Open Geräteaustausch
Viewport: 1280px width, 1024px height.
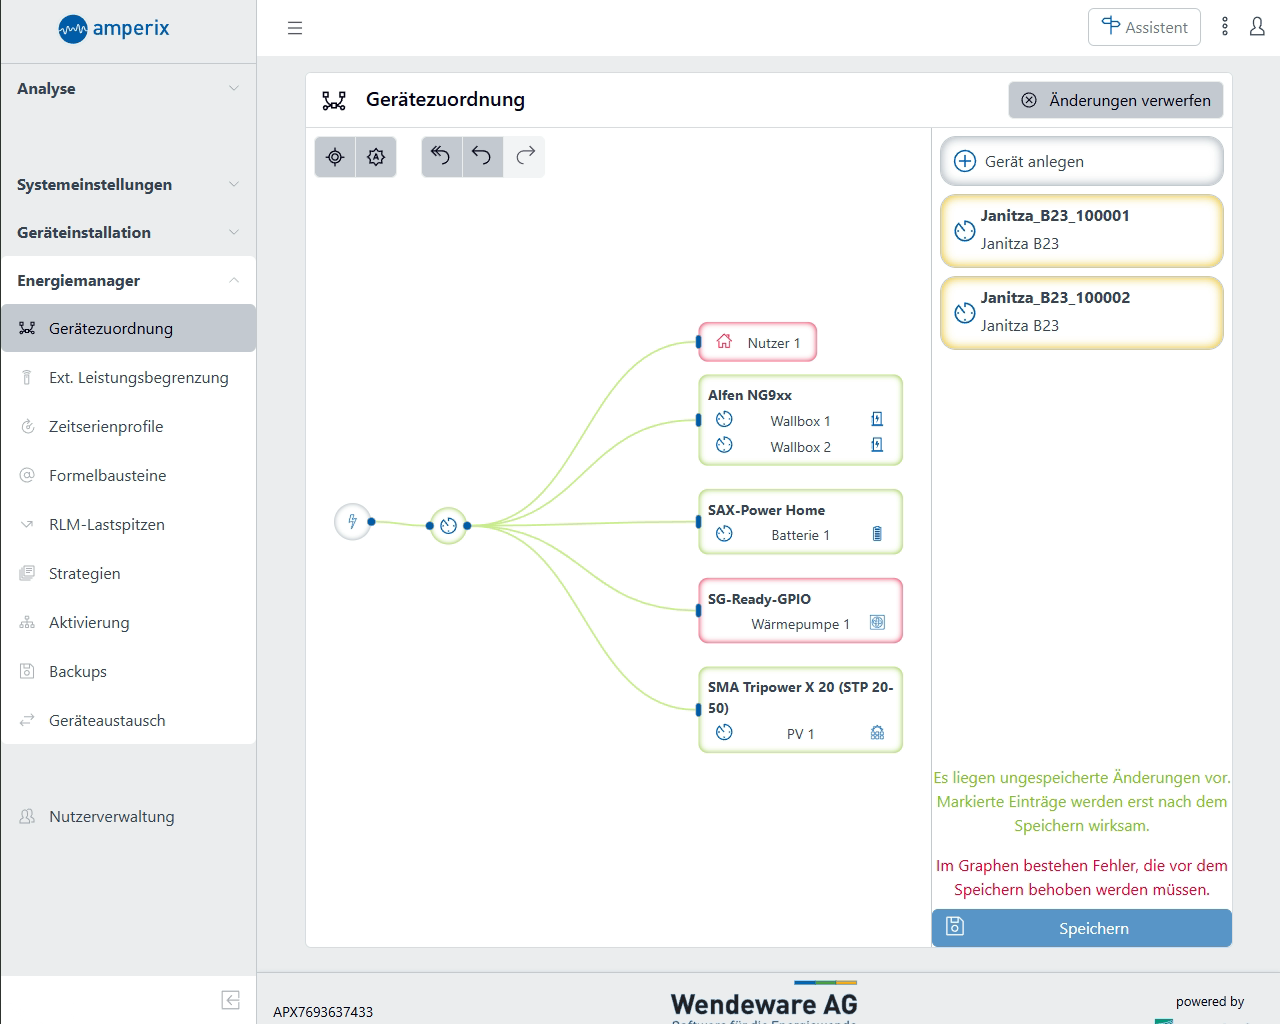click(128, 720)
